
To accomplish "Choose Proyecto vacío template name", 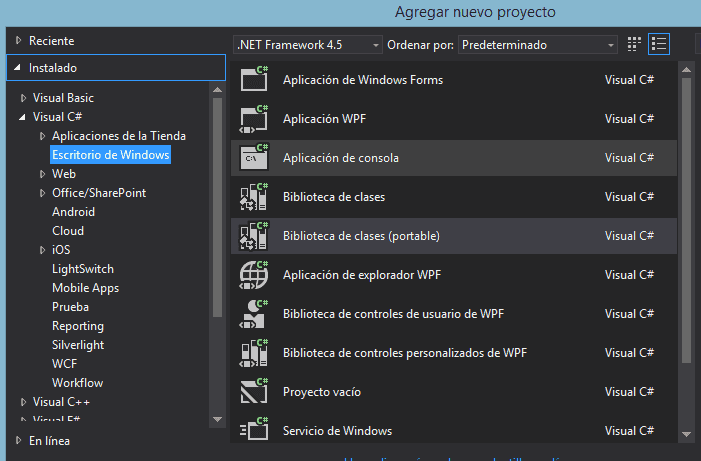I will click(x=322, y=392).
